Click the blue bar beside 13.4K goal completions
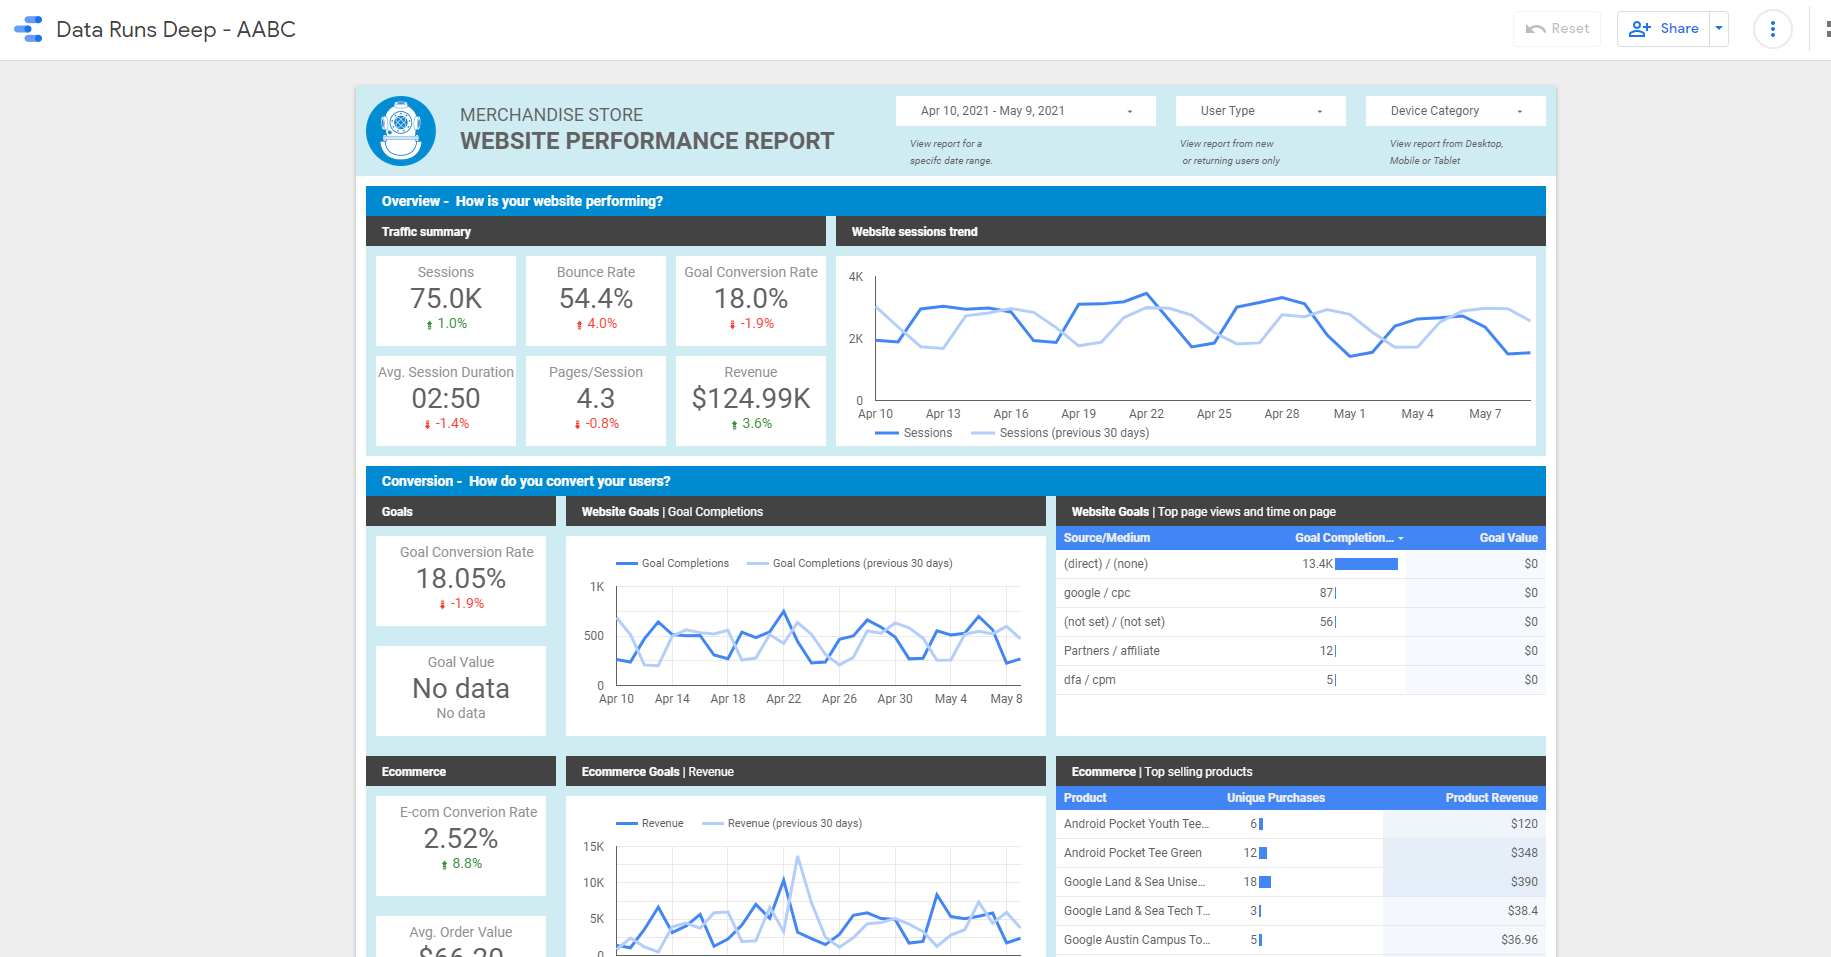The height and width of the screenshot is (957, 1831). [1368, 563]
